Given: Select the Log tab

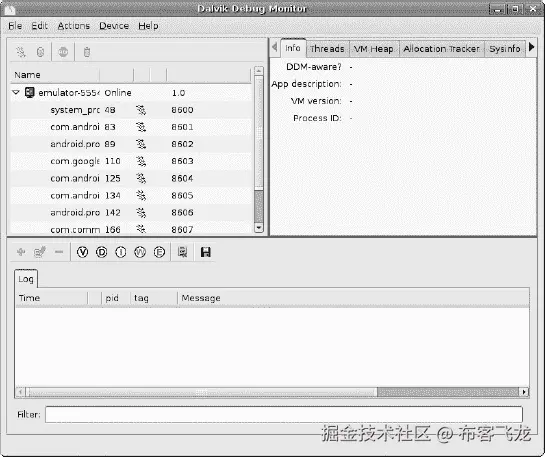Looking at the screenshot, I should pyautogui.click(x=26, y=279).
